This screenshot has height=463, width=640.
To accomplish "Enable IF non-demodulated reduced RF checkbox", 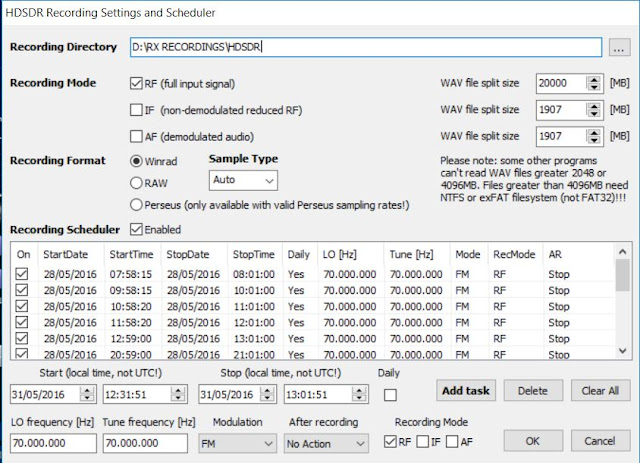I will [136, 110].
